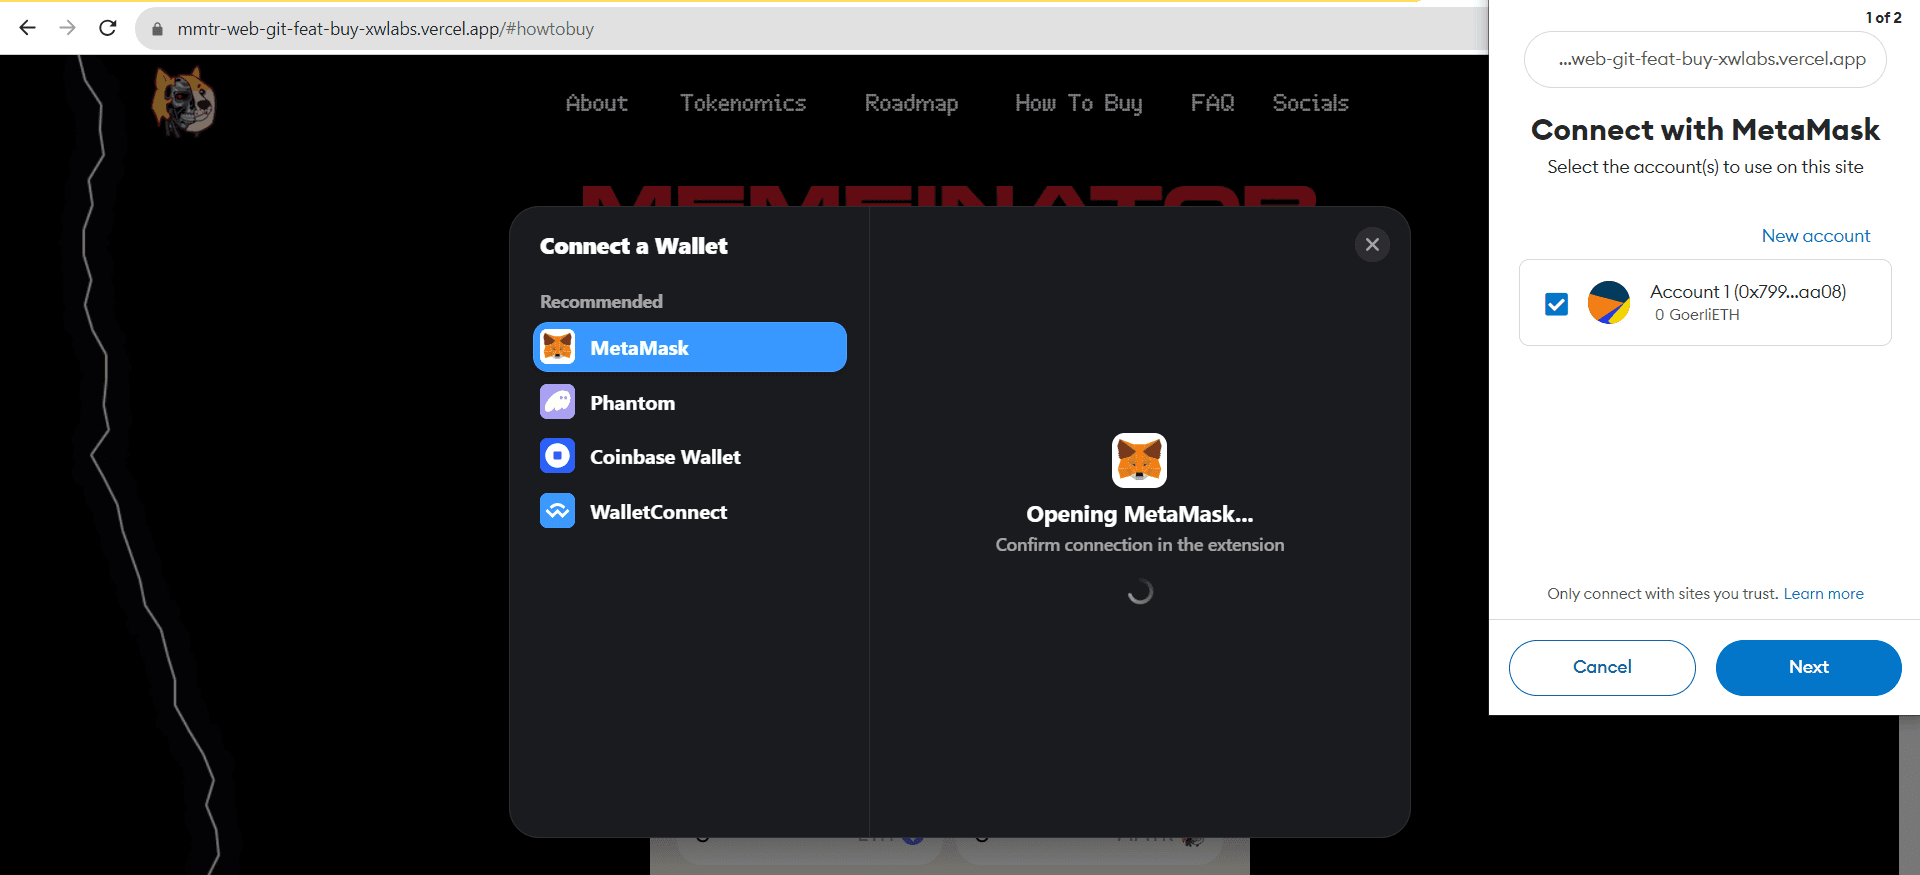Open the Learn more link

tap(1823, 594)
